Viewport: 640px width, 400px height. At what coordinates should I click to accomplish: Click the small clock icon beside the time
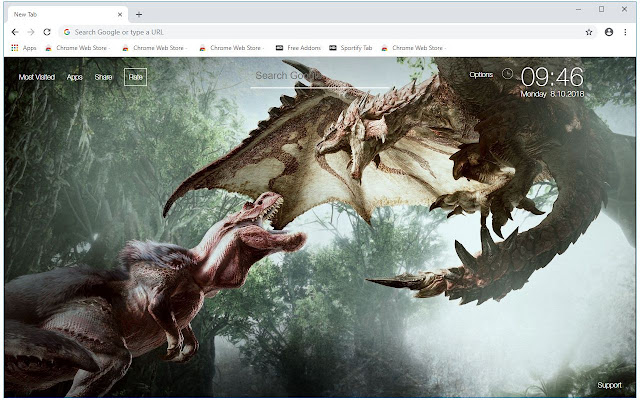click(507, 73)
